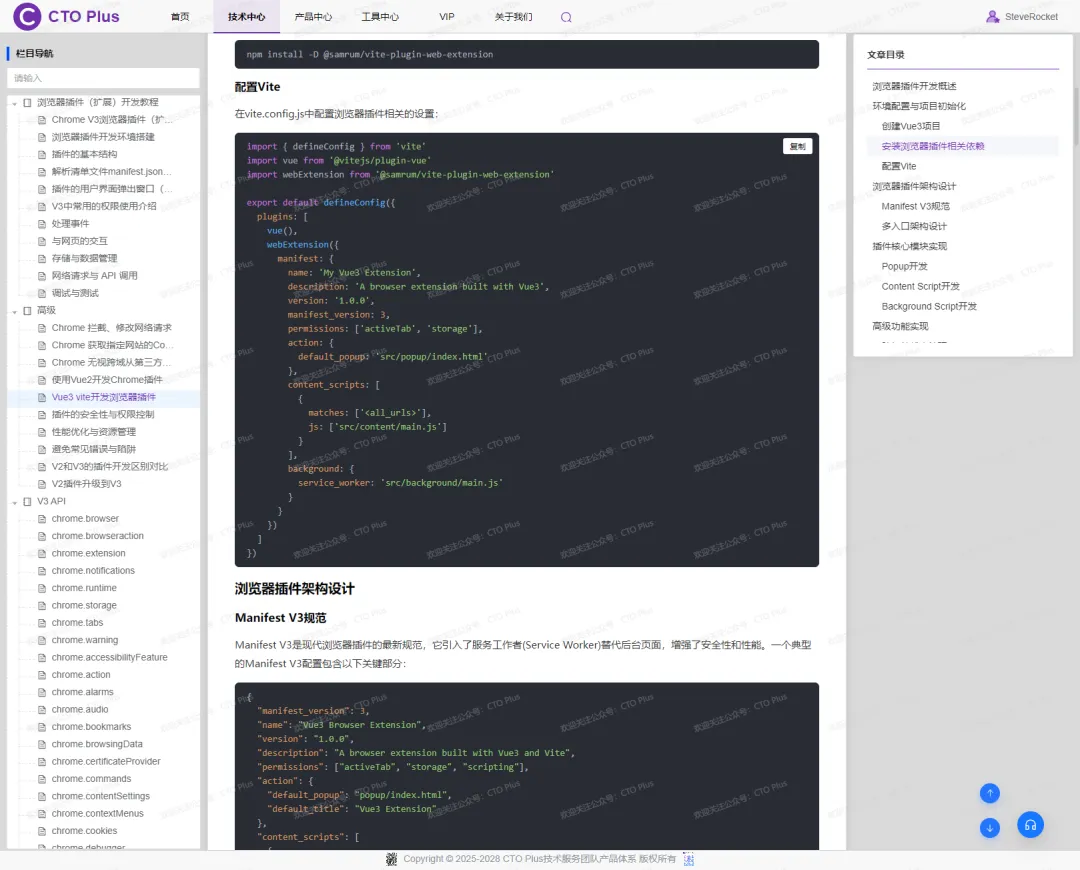The height and width of the screenshot is (870, 1080).
Task: Open 网络请求与 API 调用 tree item
Action: (94, 276)
